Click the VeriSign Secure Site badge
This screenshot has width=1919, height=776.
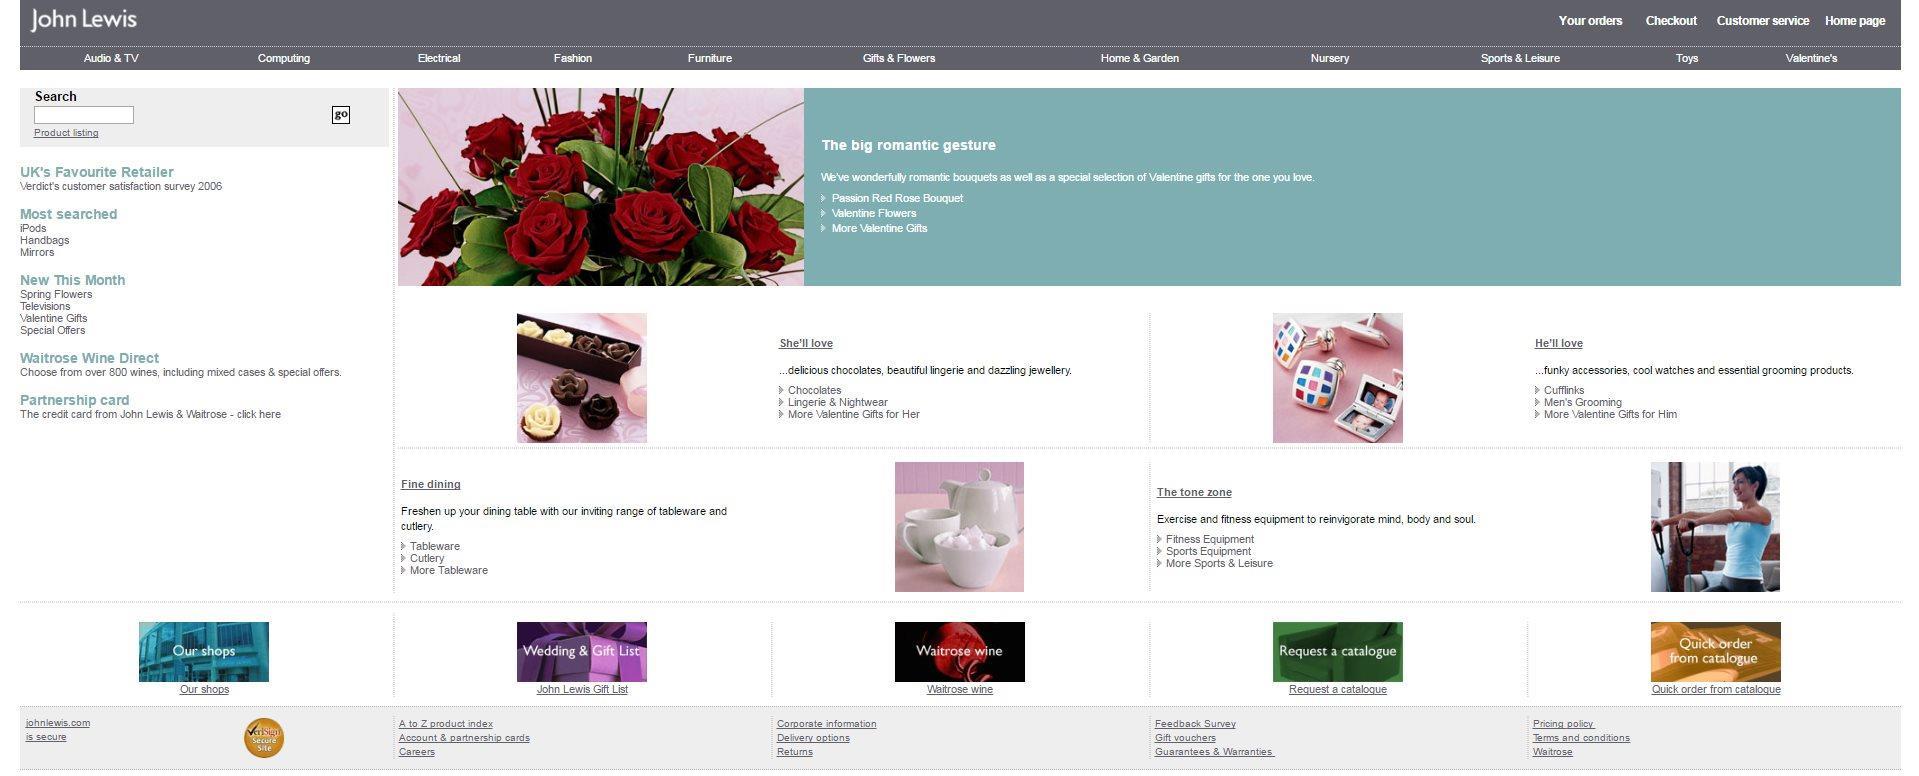point(264,738)
